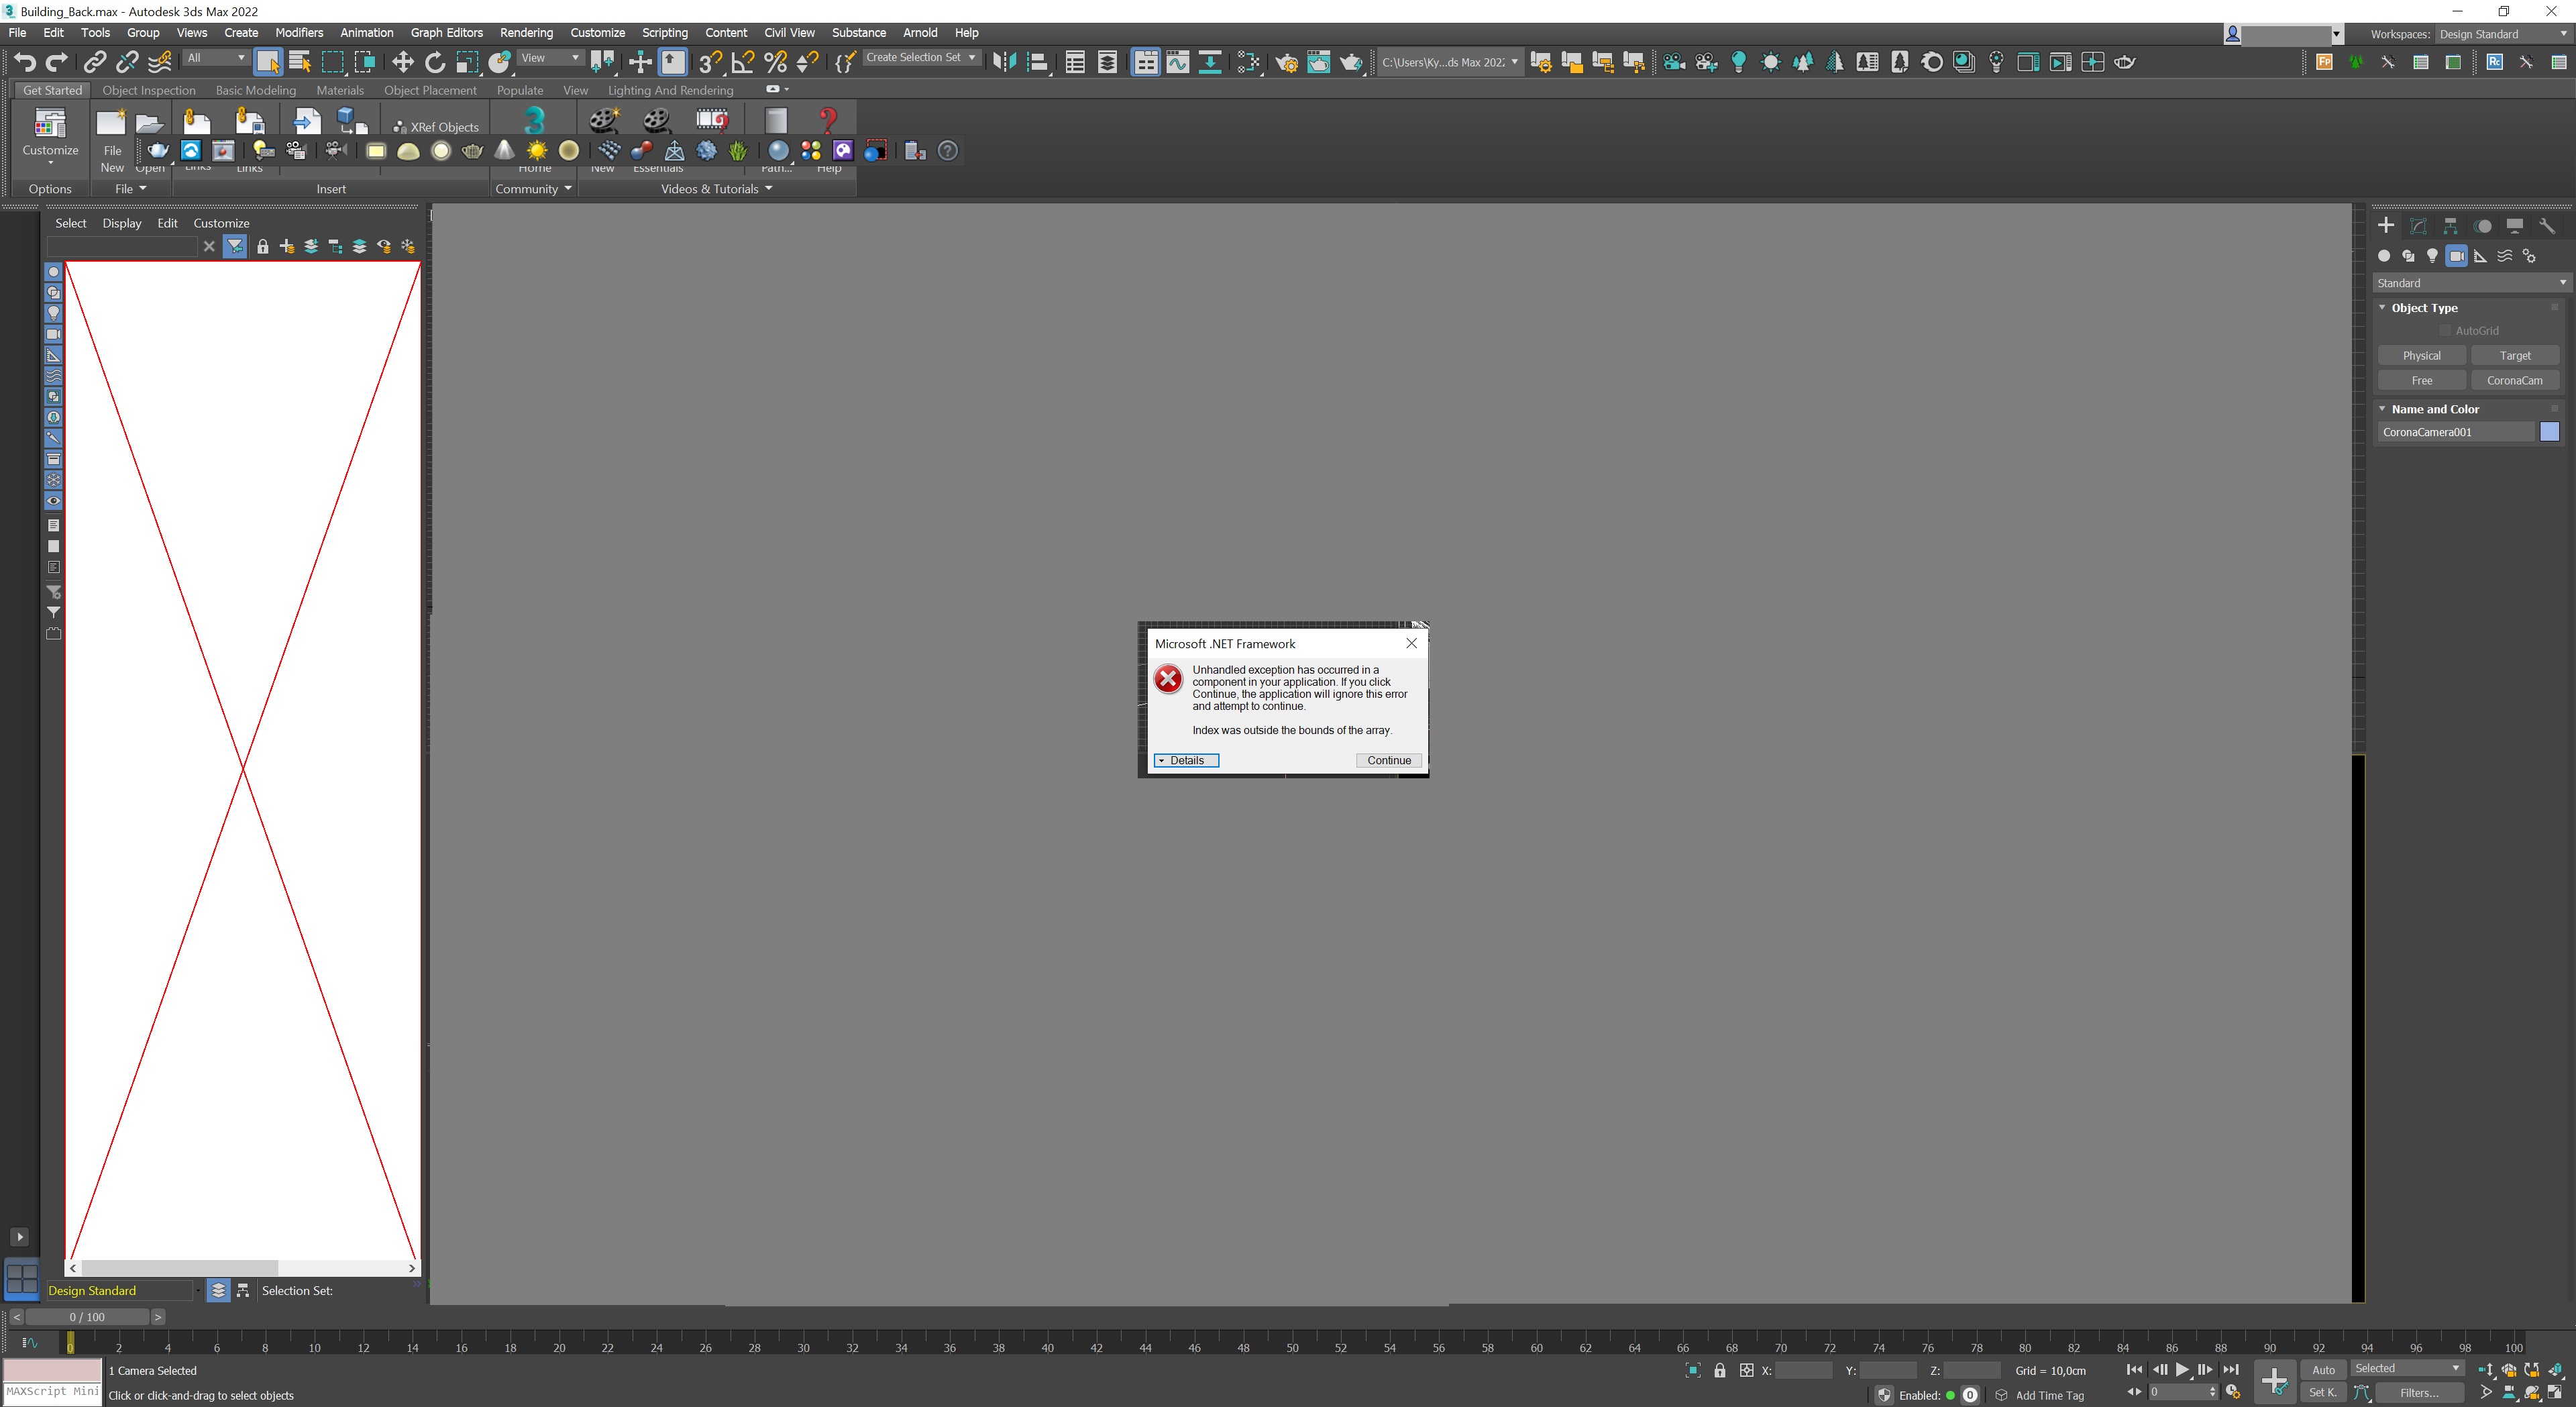Click the object color swatch beside CoronaCamera001
Image resolution: width=2576 pixels, height=1407 pixels.
coord(2549,432)
